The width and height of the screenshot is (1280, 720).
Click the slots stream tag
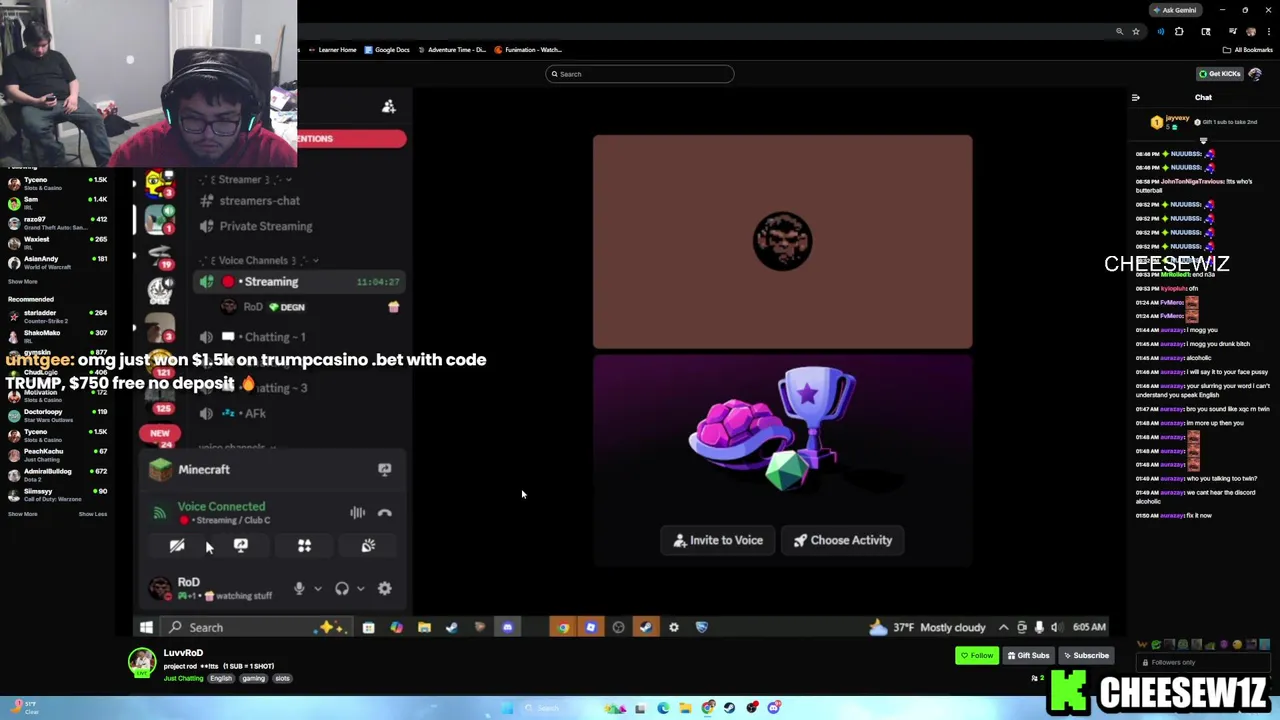point(282,679)
